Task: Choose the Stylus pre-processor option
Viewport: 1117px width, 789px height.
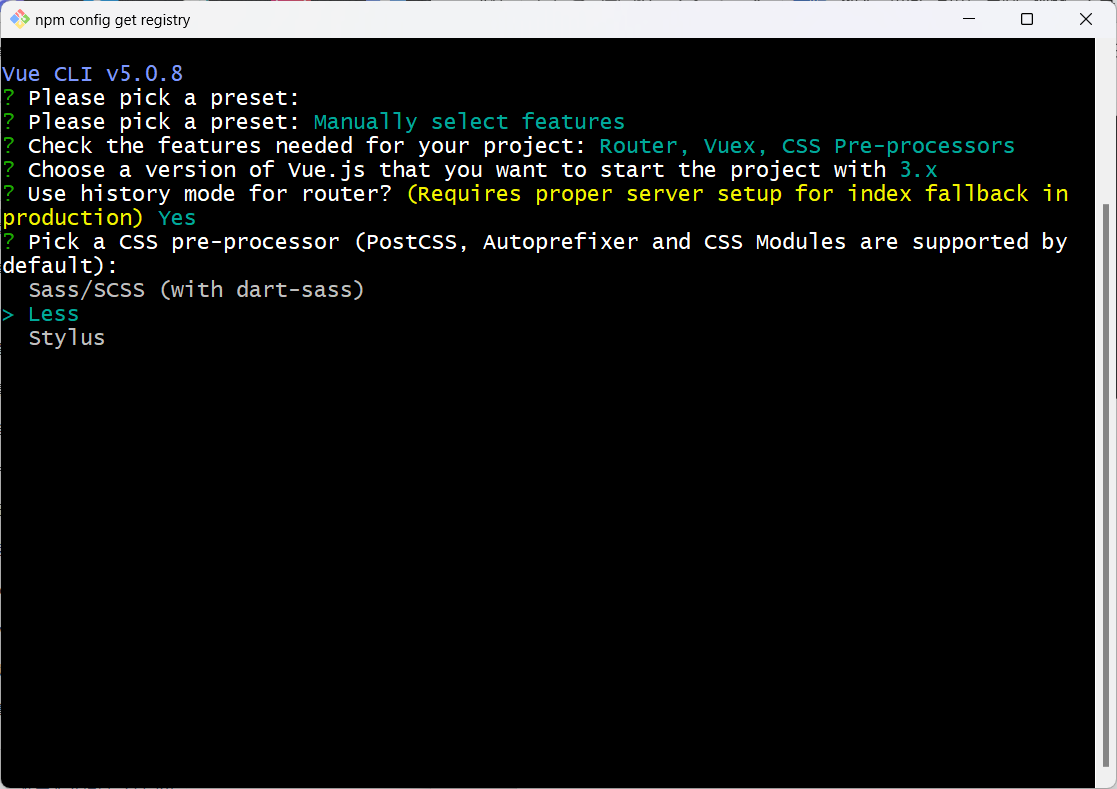Action: pyautogui.click(x=66, y=338)
